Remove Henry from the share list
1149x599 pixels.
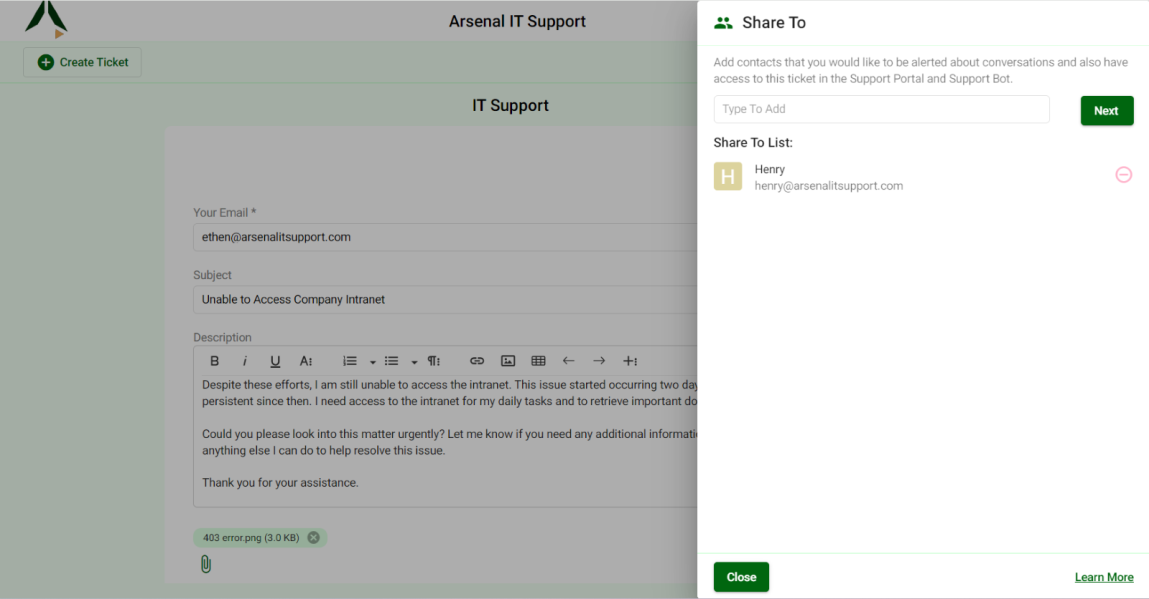pos(1123,174)
